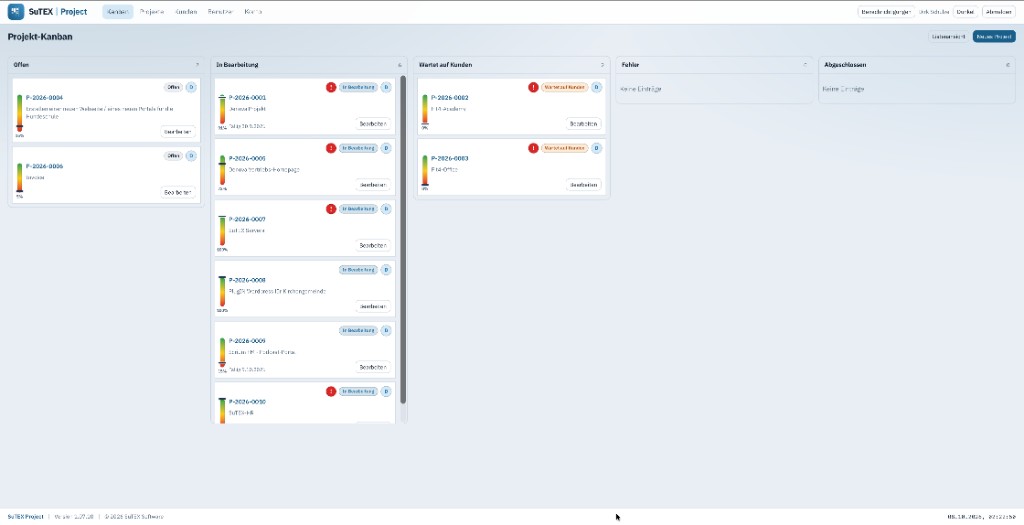The width and height of the screenshot is (1024, 525).
Task: Edit project P-2026-0005 via Bearbeiten
Action: tap(374, 185)
